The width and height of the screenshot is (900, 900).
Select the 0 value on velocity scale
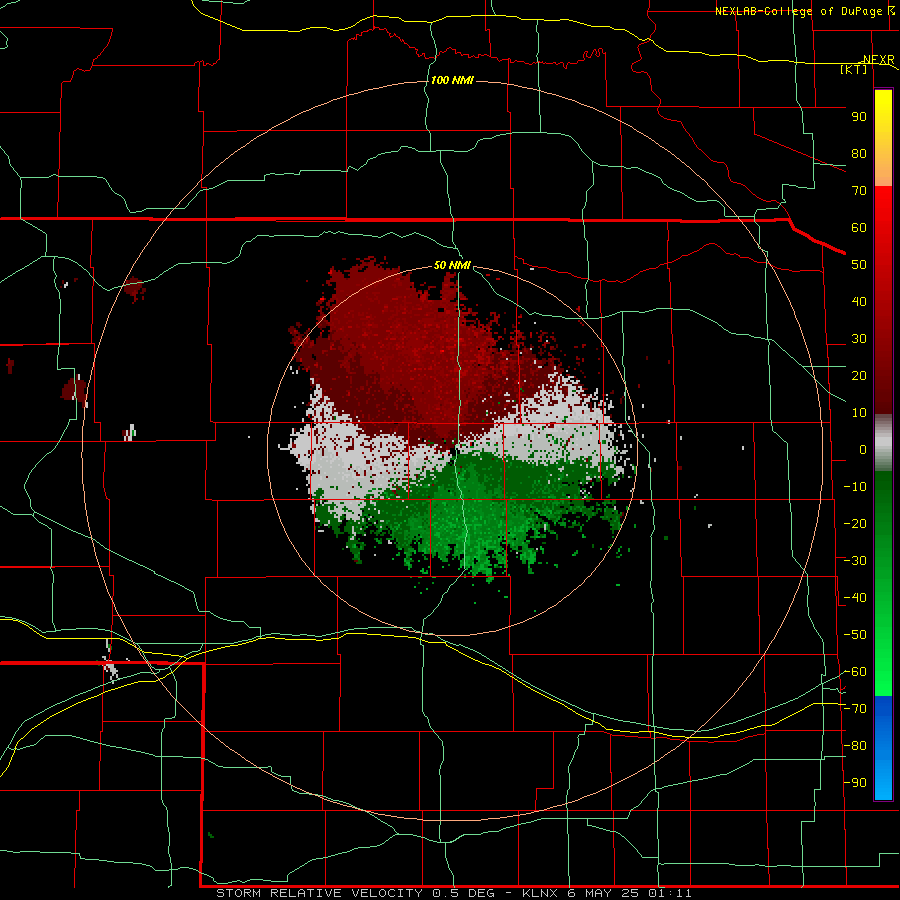tap(863, 450)
